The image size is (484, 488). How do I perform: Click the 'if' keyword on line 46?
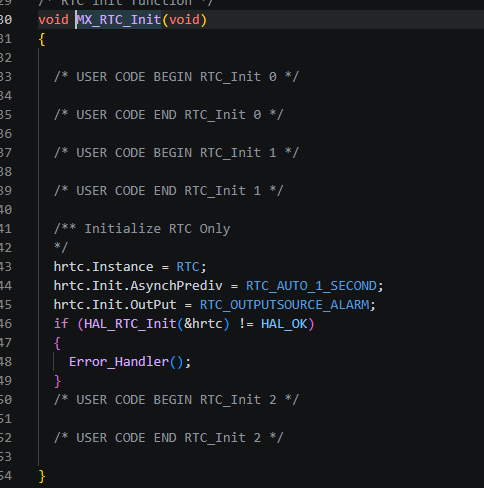(61, 324)
